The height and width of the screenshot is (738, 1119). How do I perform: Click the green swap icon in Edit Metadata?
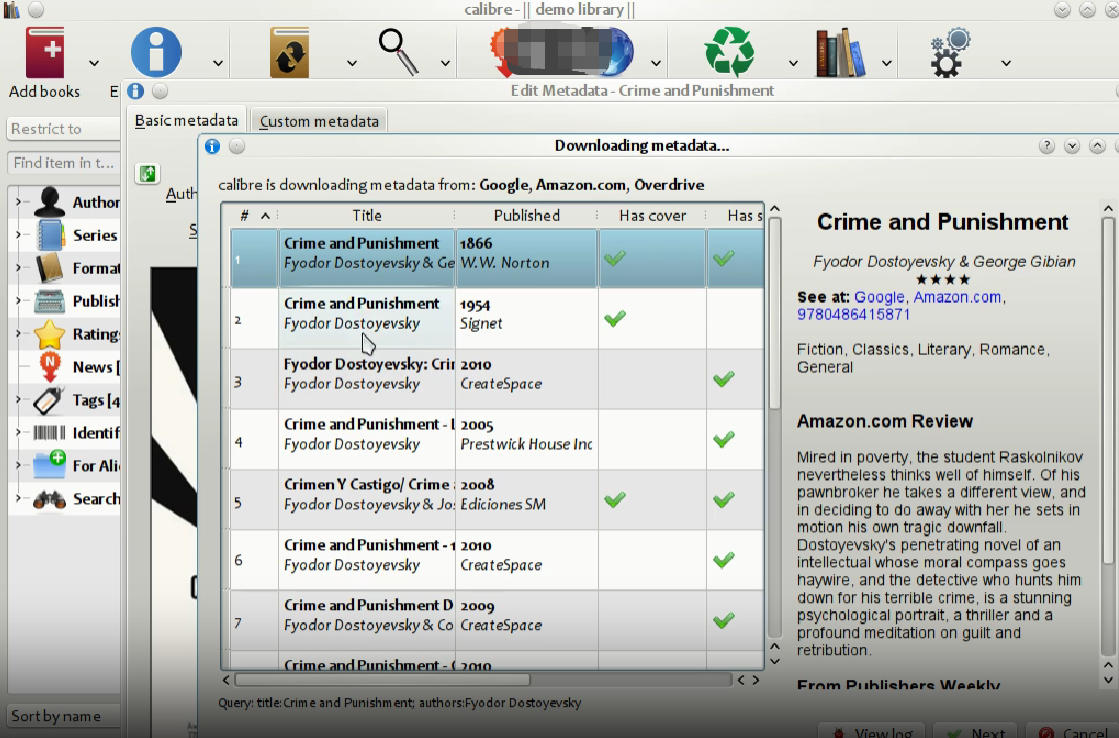point(148,173)
